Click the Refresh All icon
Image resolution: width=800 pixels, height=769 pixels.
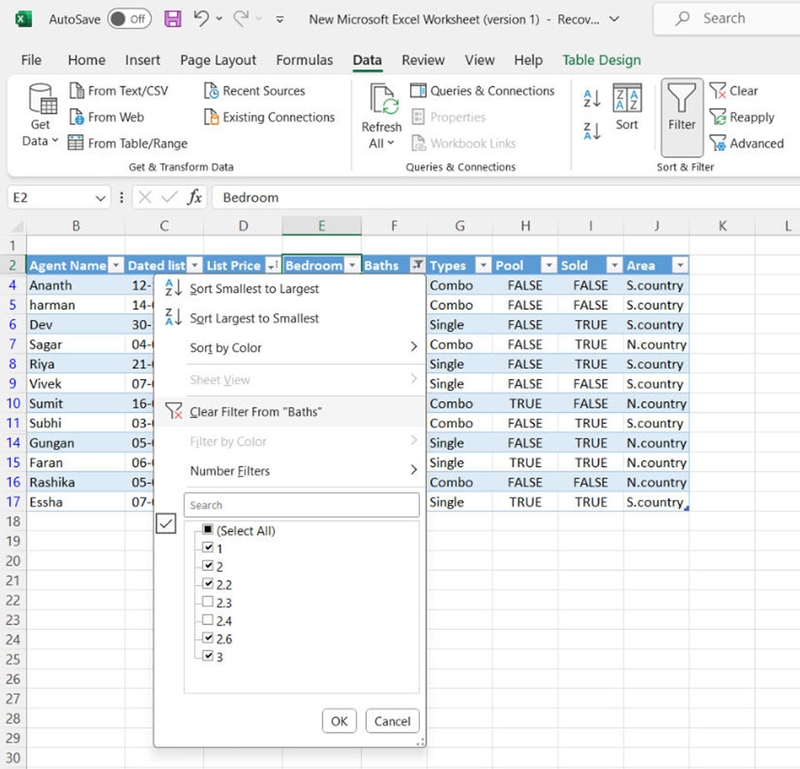382,100
